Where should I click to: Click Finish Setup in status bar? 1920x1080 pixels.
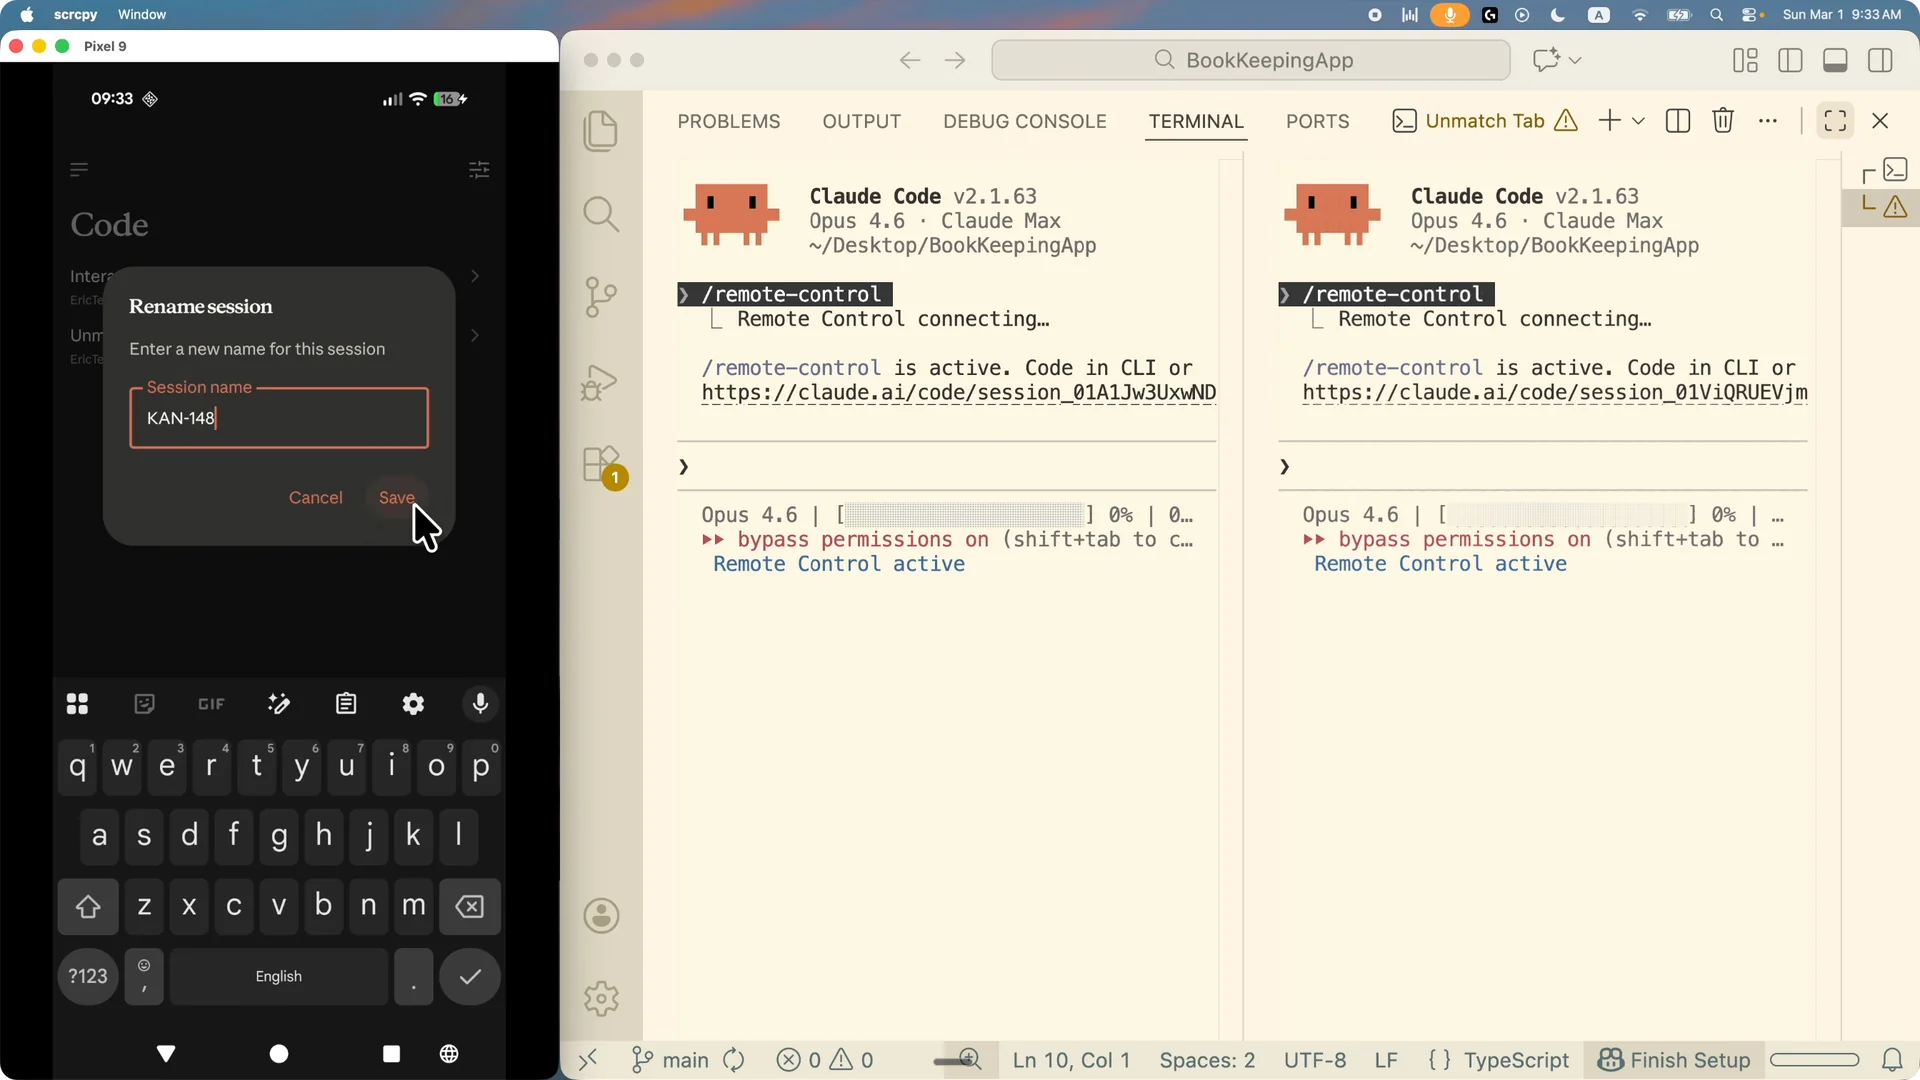coord(1674,1060)
